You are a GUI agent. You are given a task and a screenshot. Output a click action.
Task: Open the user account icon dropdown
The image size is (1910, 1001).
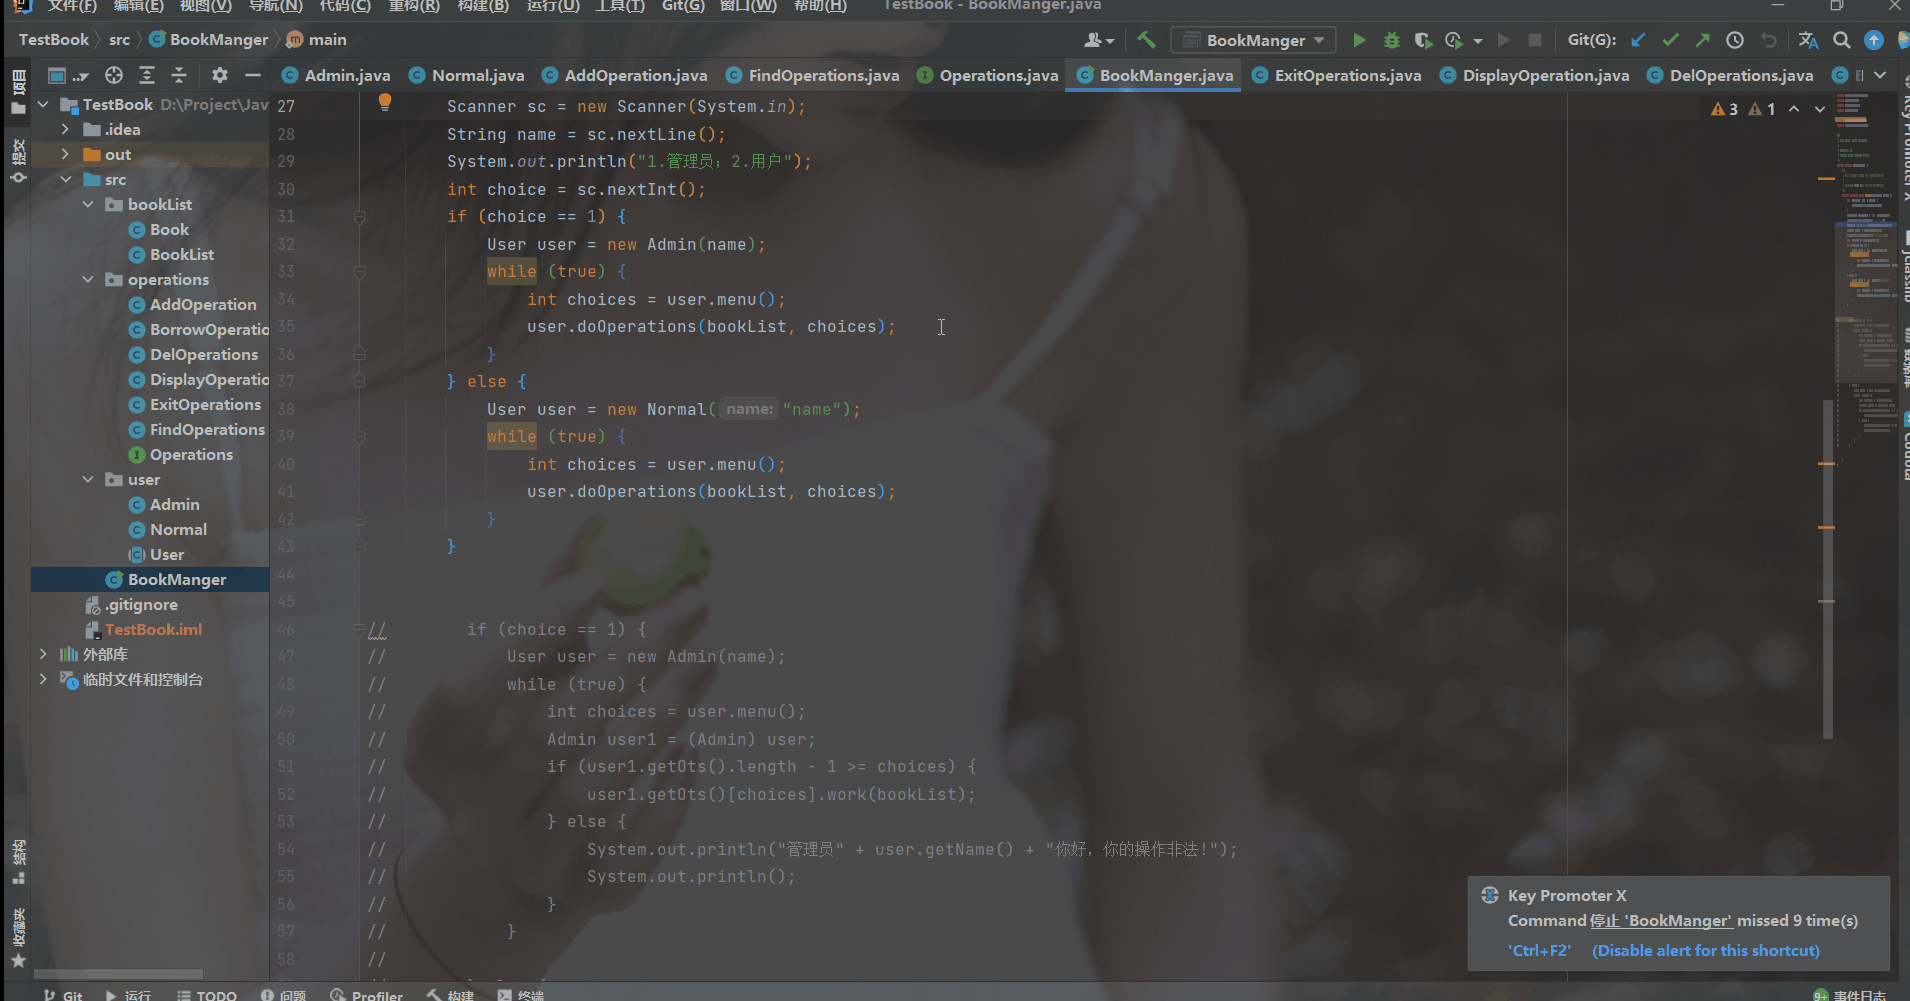1098,40
